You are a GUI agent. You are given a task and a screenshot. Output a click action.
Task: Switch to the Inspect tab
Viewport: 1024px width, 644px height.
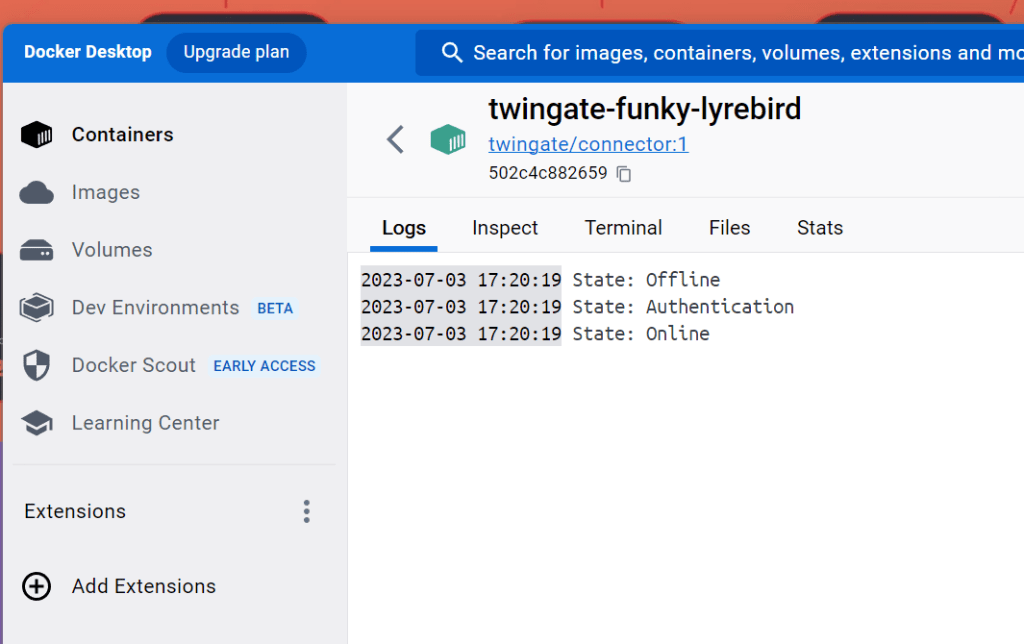[505, 228]
